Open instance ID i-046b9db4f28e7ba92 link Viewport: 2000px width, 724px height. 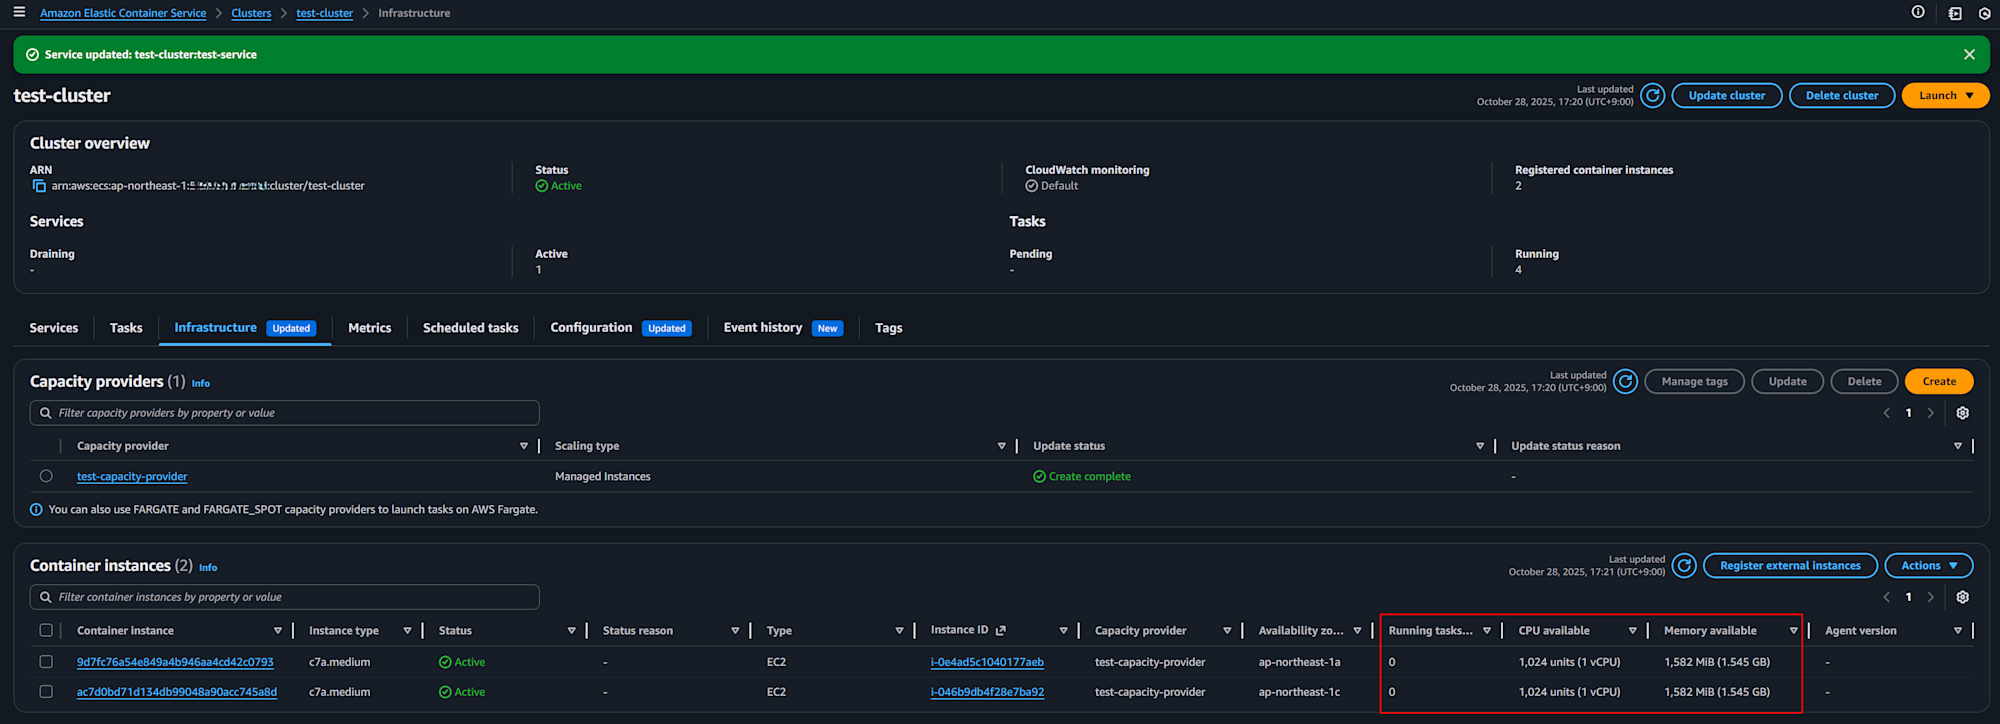coord(987,692)
